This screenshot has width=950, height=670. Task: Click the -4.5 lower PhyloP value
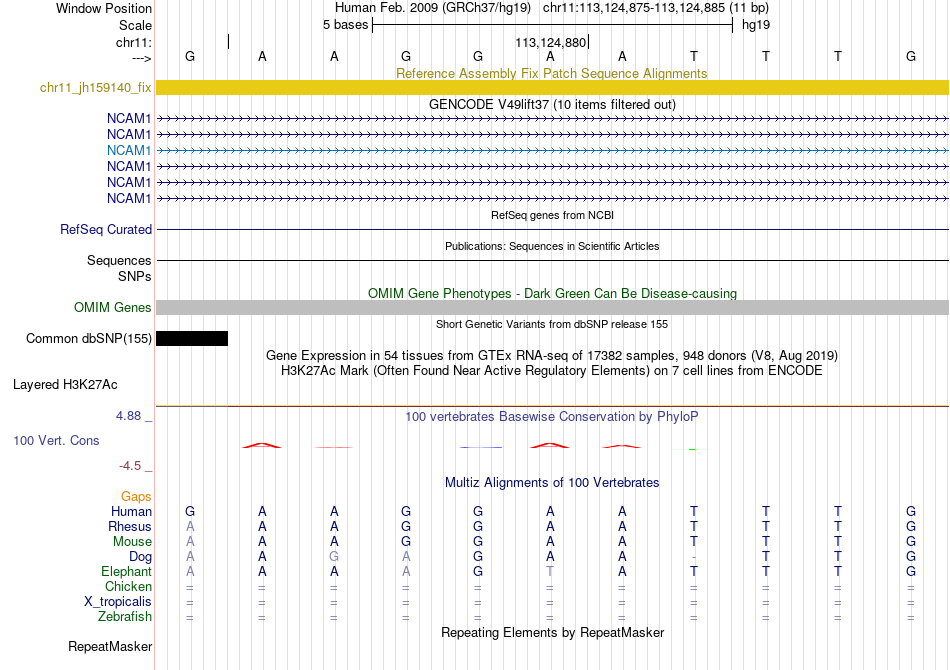130,465
